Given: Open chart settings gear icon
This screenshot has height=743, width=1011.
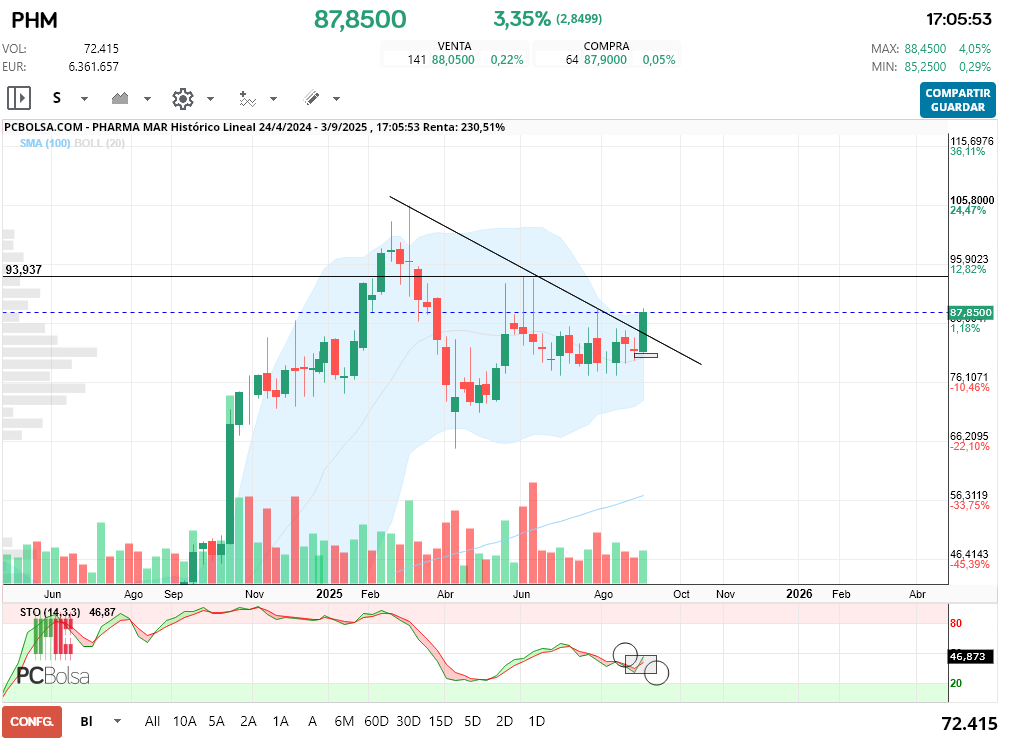Looking at the screenshot, I should [183, 99].
